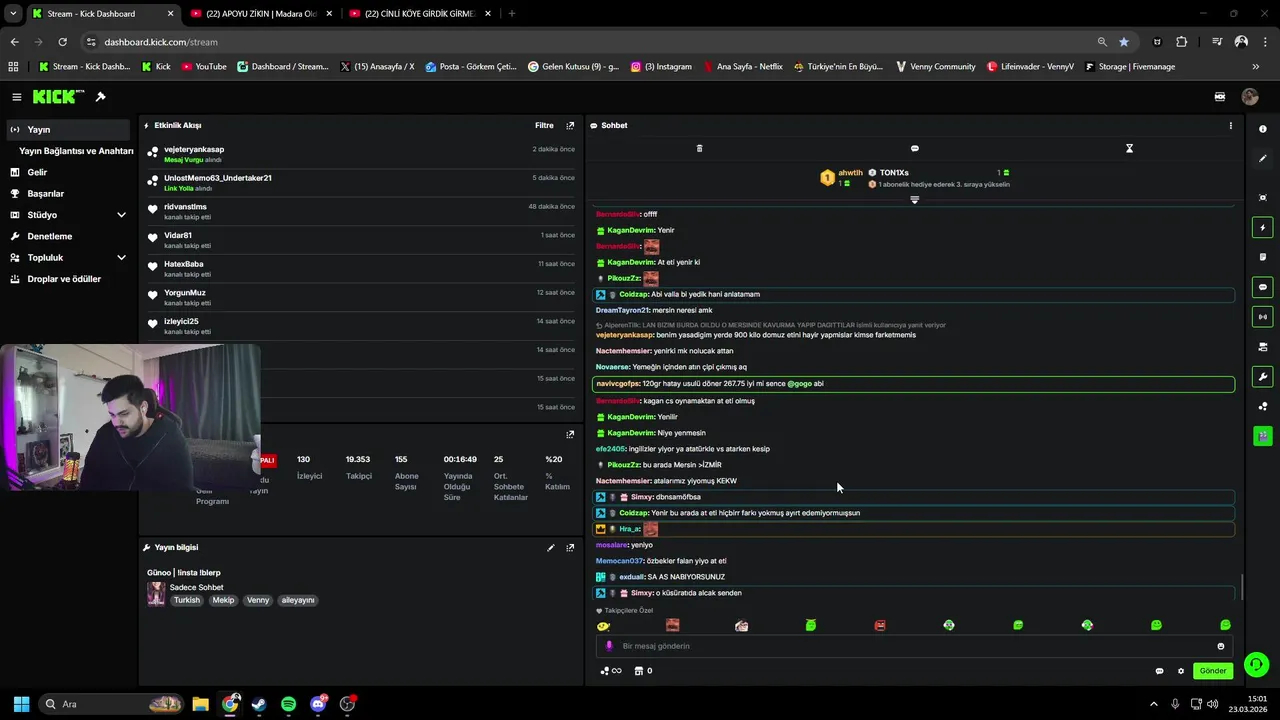The height and width of the screenshot is (720, 1280).
Task: Click the shop icon with 0 count
Action: (644, 671)
